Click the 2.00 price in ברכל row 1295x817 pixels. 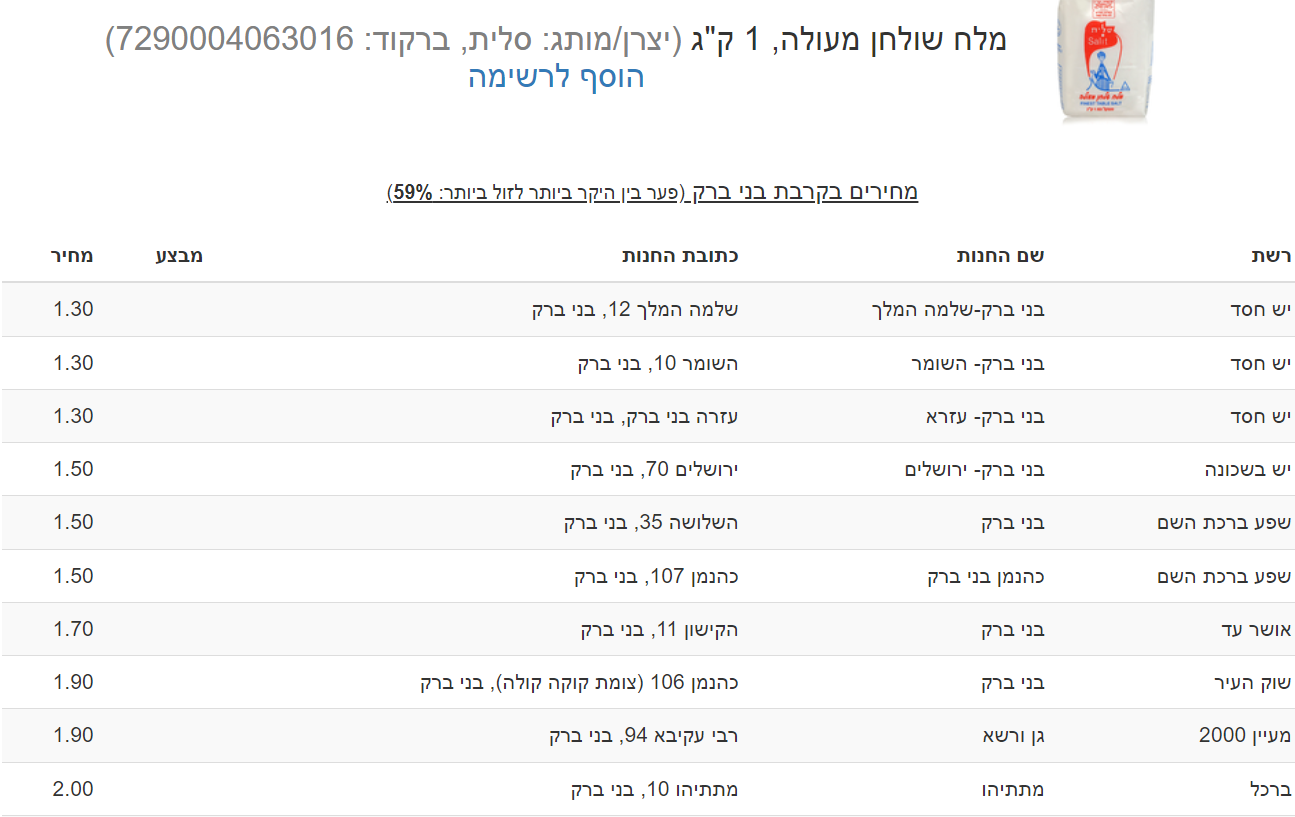pos(73,789)
